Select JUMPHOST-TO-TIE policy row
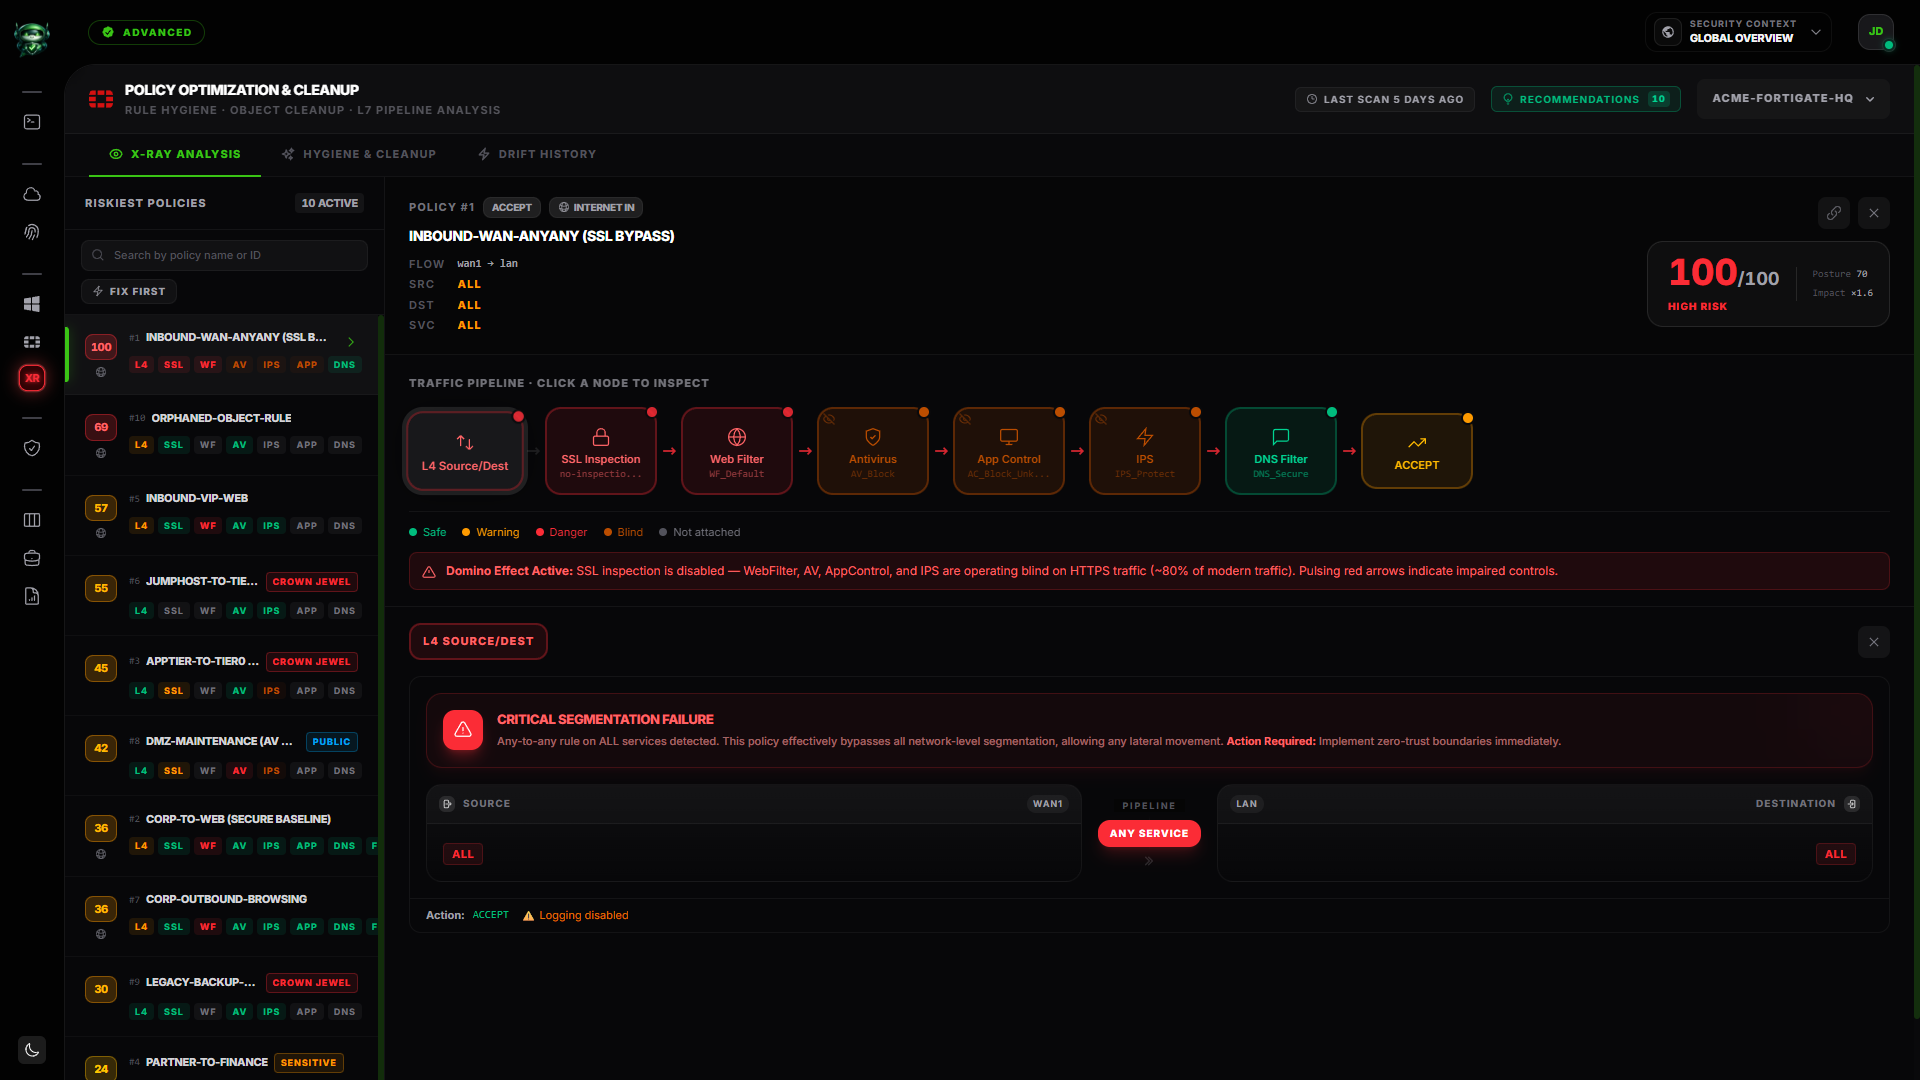Viewport: 1920px width, 1080px height. click(x=222, y=596)
